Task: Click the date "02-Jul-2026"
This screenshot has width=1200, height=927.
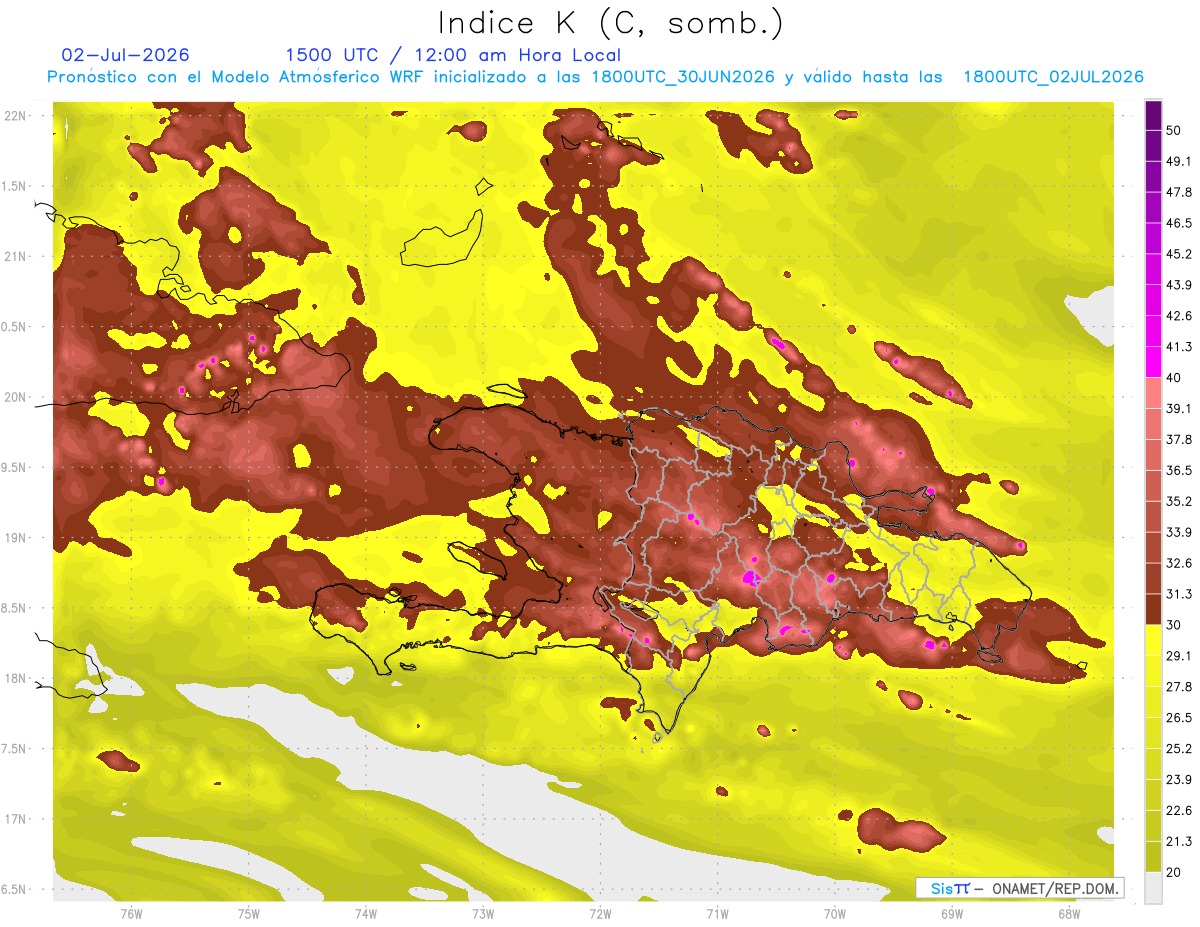Action: tap(125, 55)
